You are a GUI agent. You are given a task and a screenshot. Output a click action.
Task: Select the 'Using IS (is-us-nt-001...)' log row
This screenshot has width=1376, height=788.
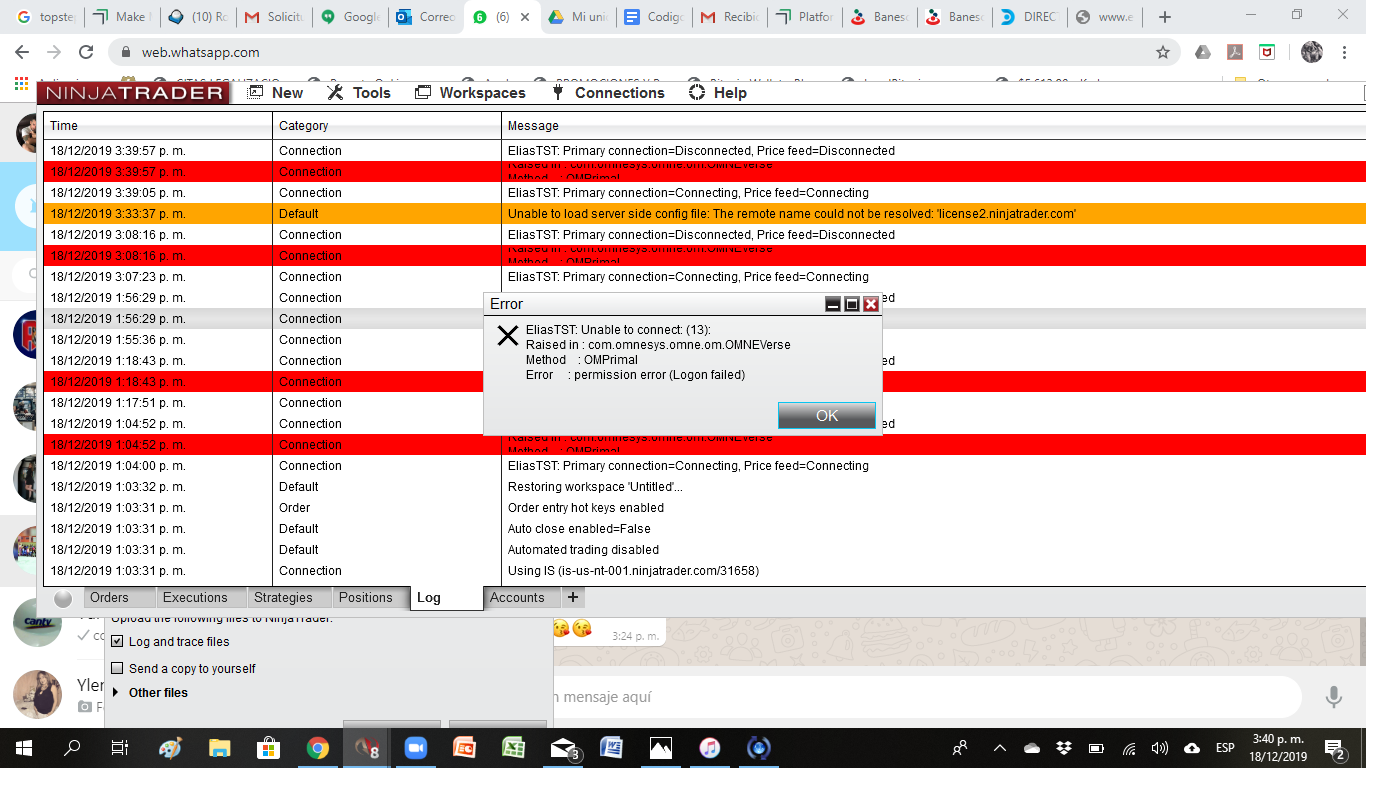click(705, 571)
